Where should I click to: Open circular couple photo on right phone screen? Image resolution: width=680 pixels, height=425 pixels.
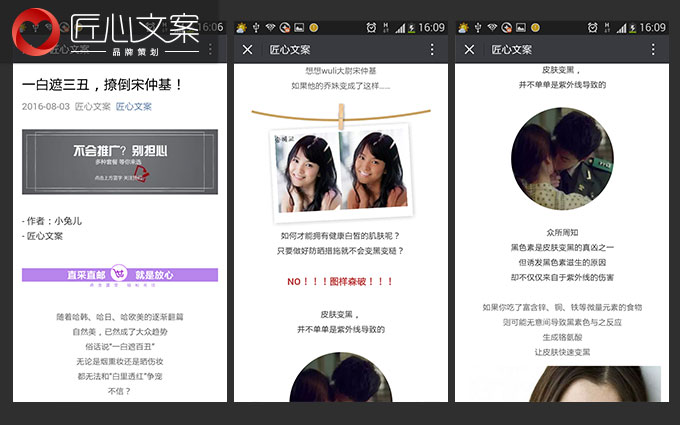(x=562, y=159)
